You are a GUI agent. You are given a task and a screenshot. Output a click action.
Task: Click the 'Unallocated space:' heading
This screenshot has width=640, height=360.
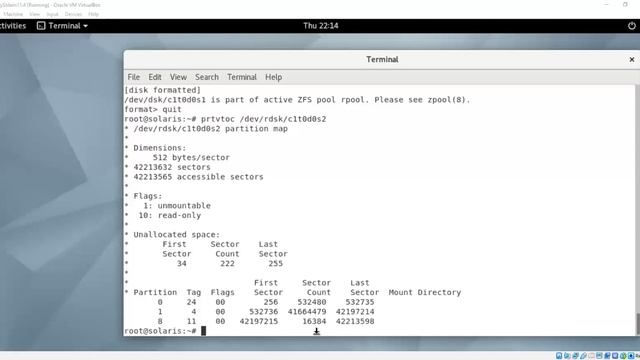pyautogui.click(x=176, y=235)
